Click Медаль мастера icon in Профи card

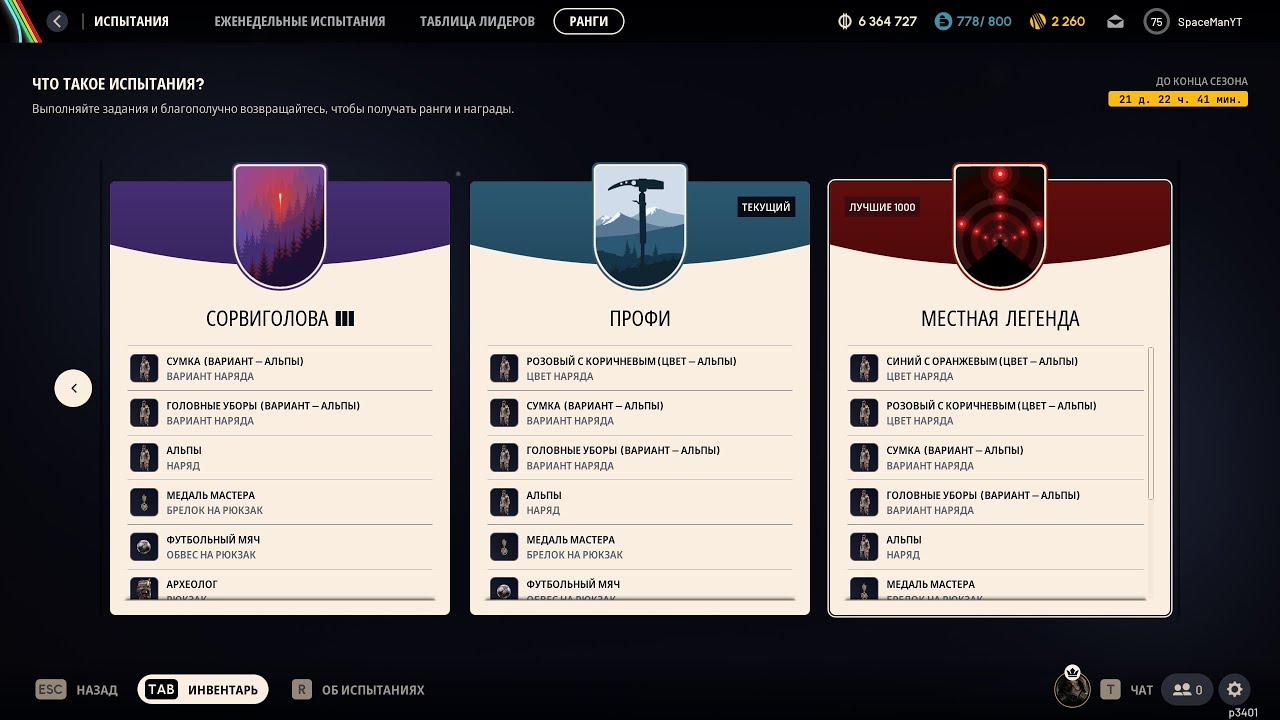pos(504,546)
